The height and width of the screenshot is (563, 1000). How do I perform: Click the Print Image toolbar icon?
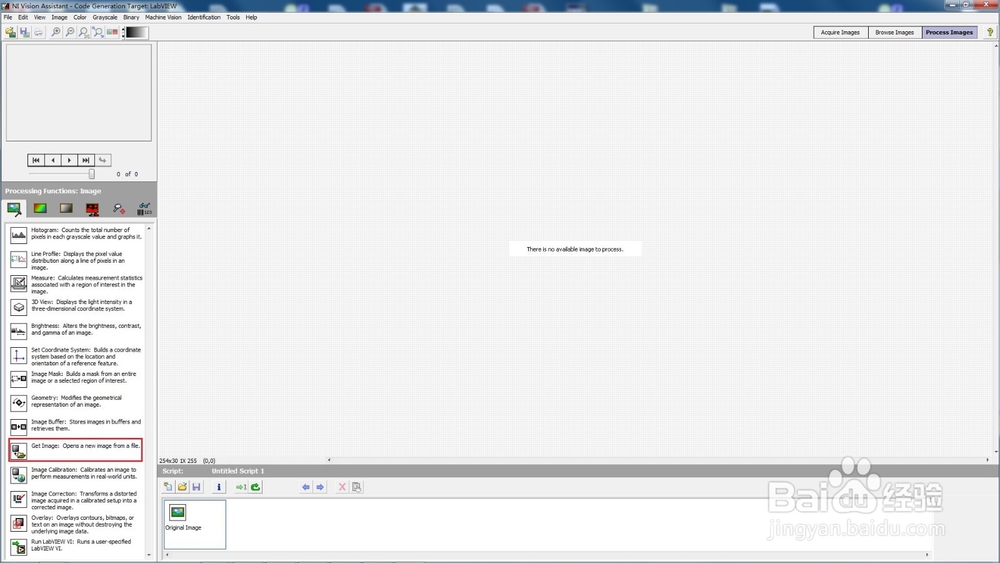pos(39,32)
